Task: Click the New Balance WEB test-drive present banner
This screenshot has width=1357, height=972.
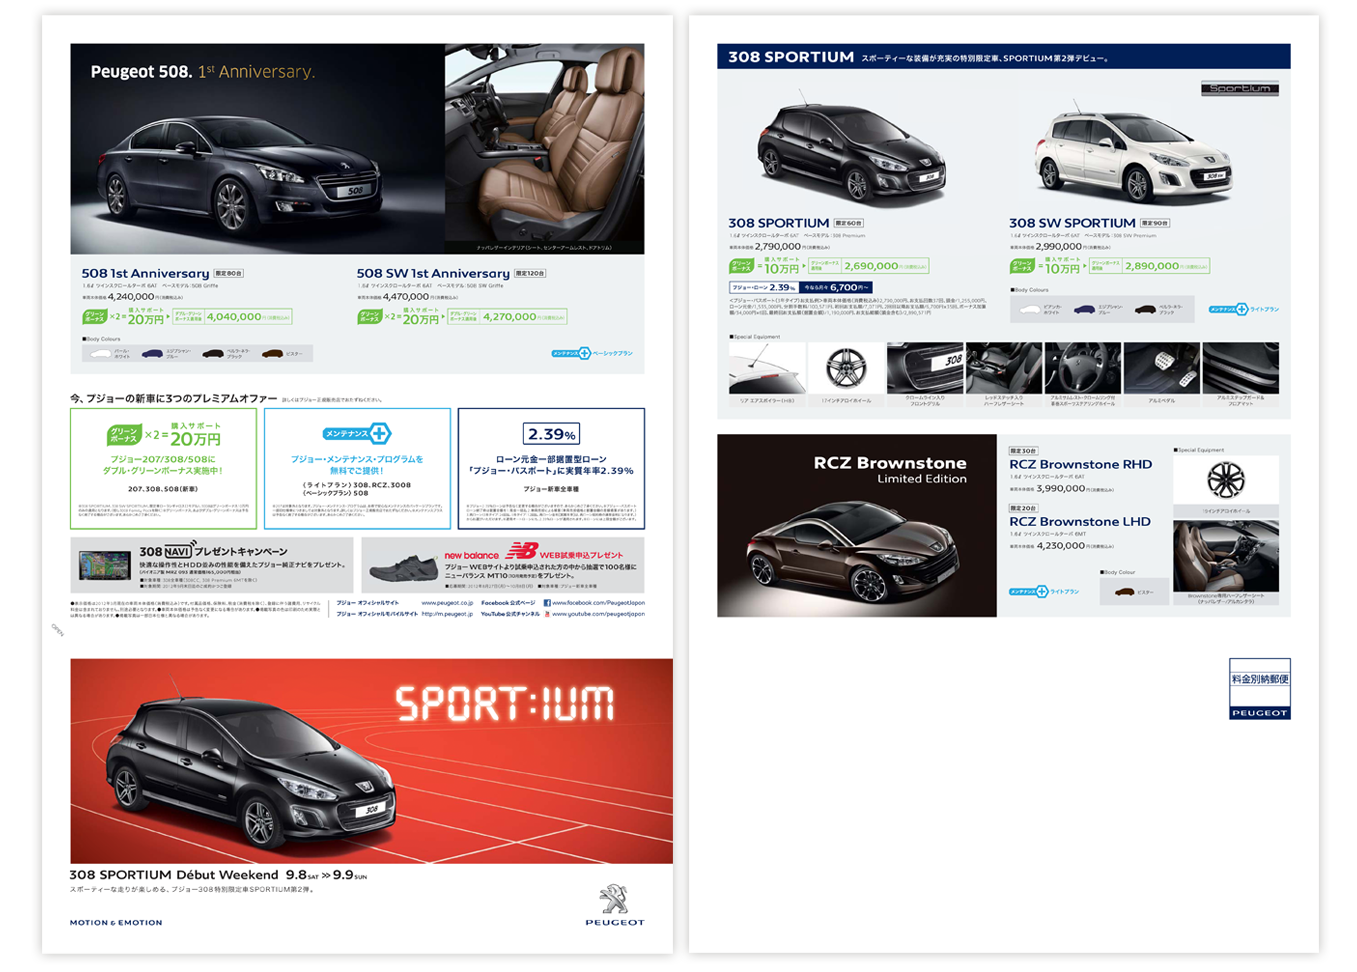Action: point(503,565)
